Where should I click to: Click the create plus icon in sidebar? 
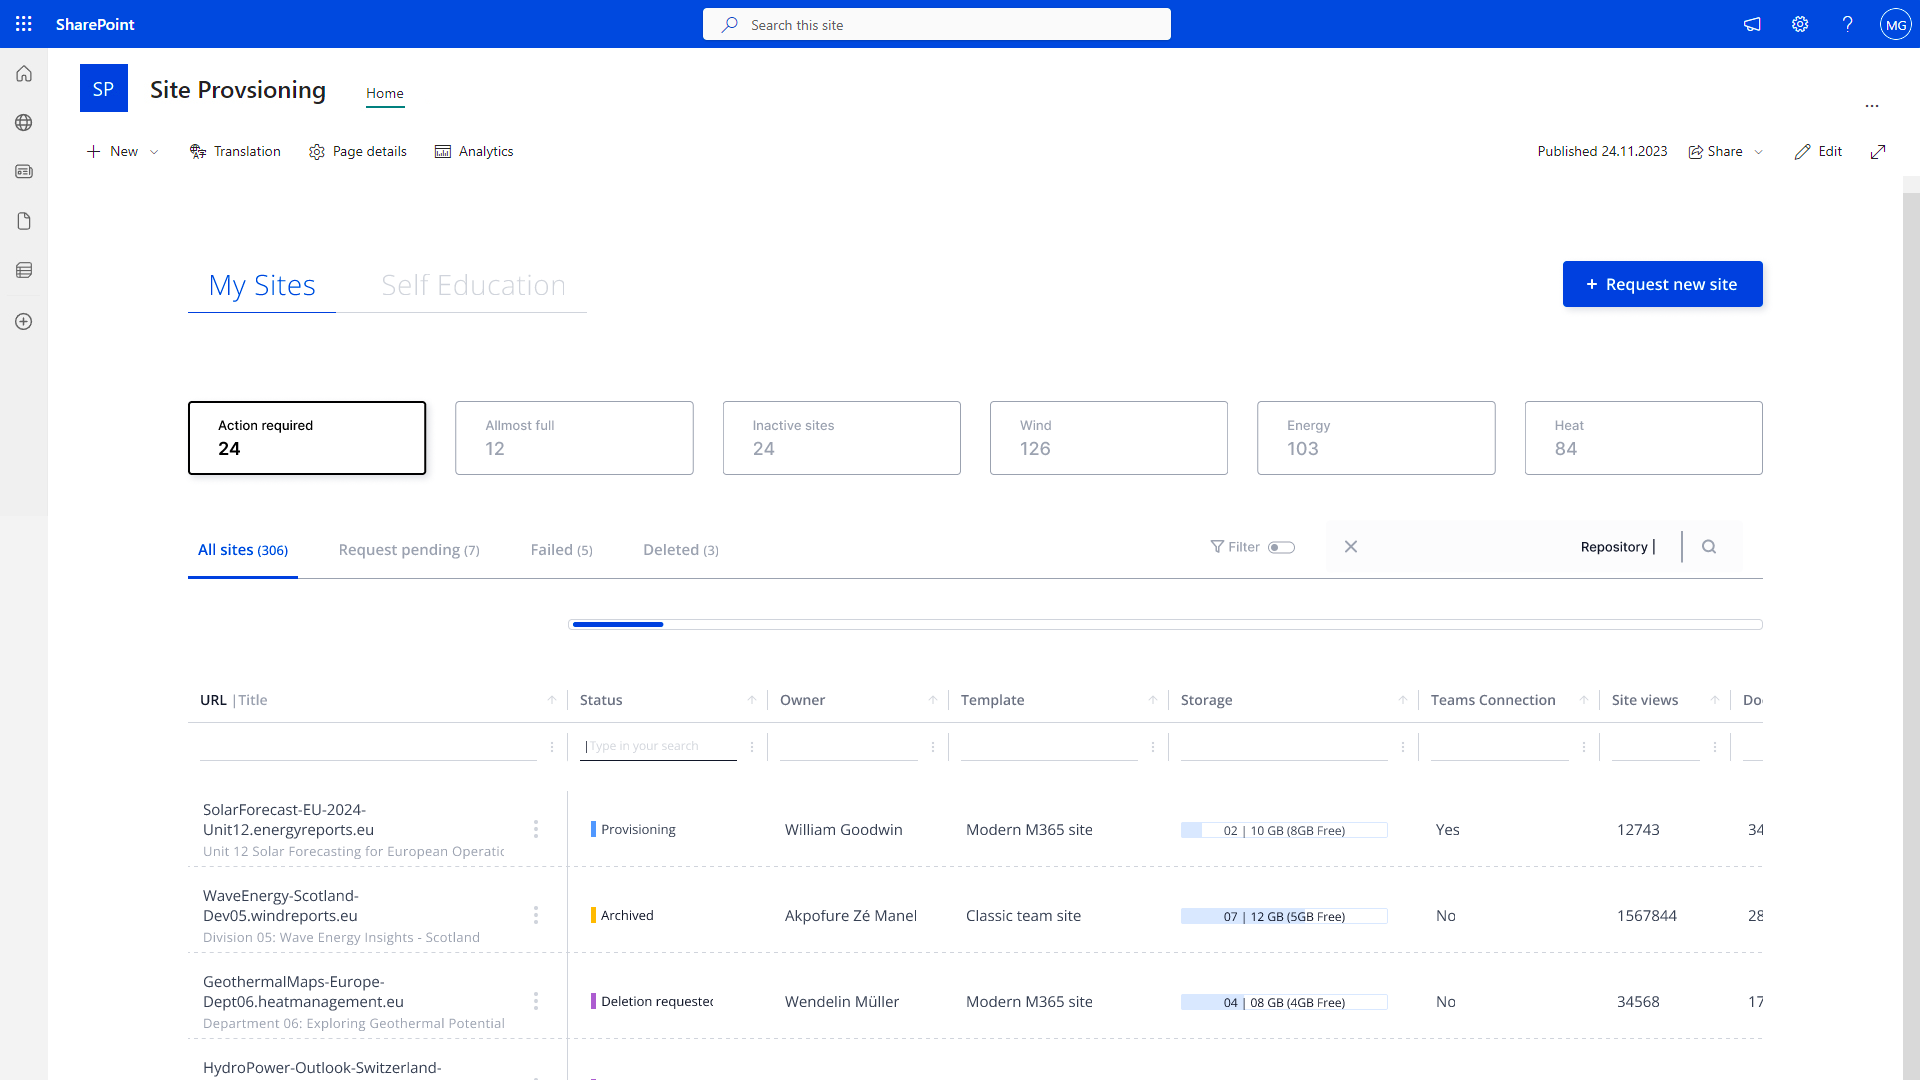pos(24,321)
